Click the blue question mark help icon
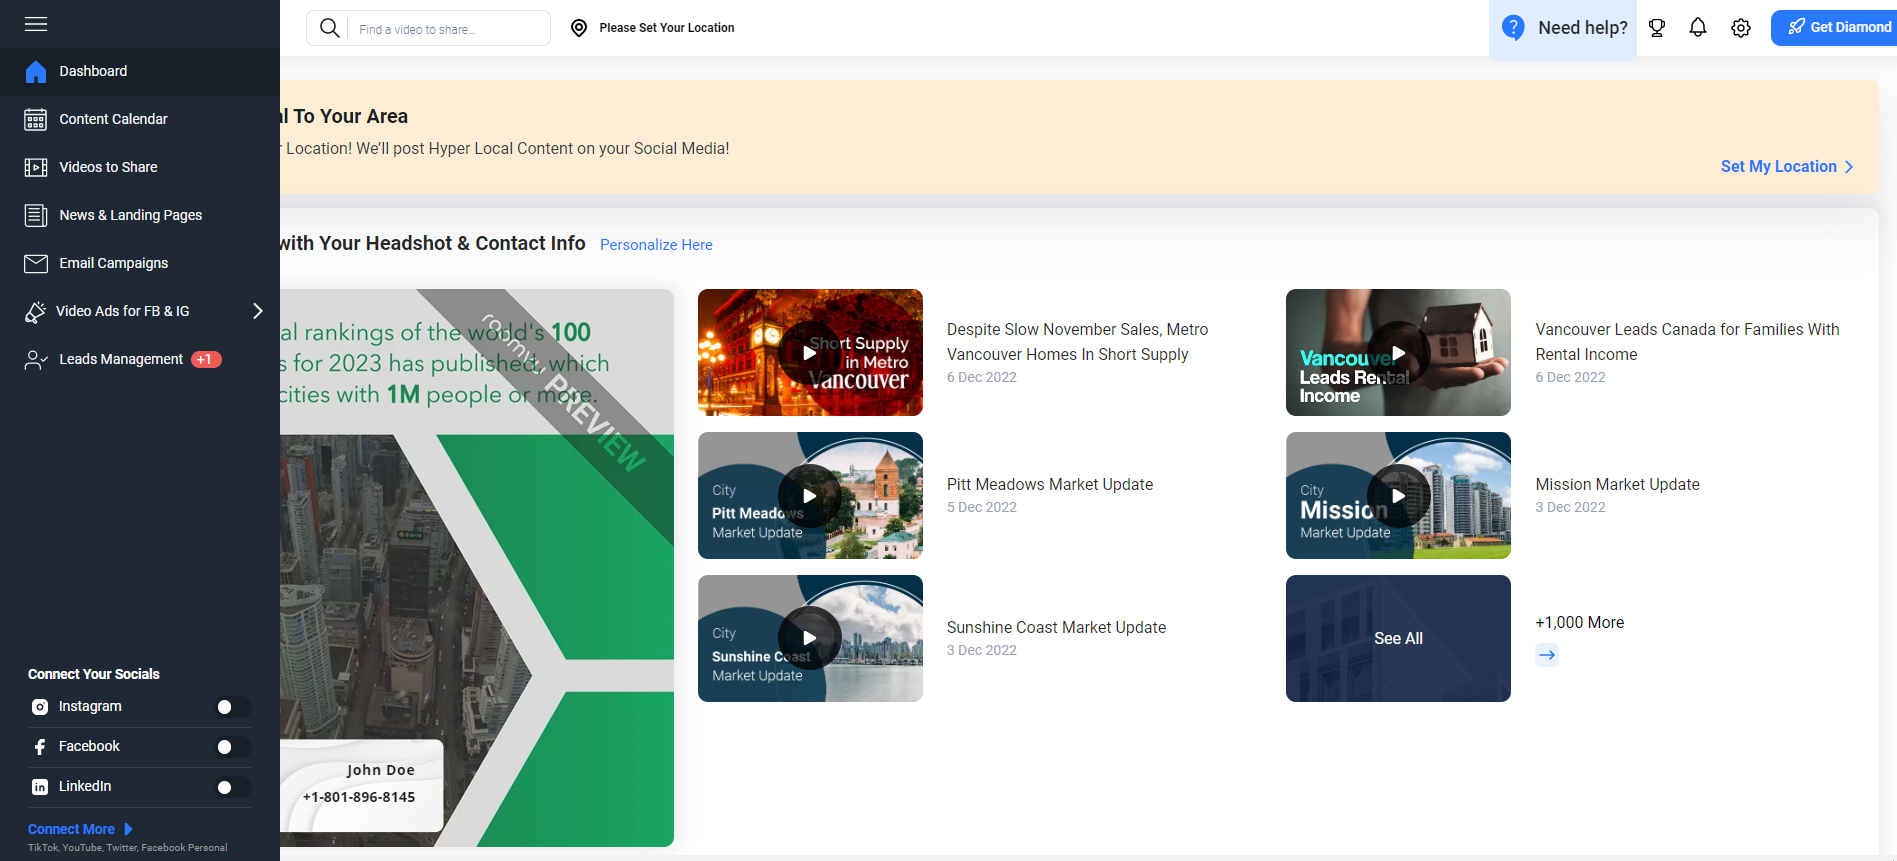The image size is (1897, 861). point(1513,28)
